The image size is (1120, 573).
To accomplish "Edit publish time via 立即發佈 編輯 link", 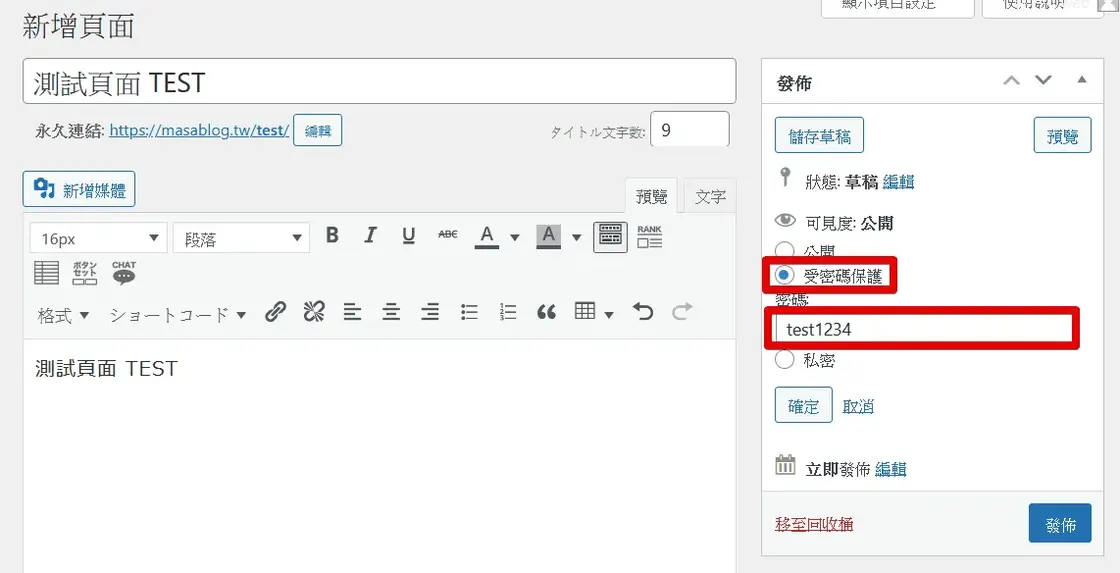I will [891, 469].
